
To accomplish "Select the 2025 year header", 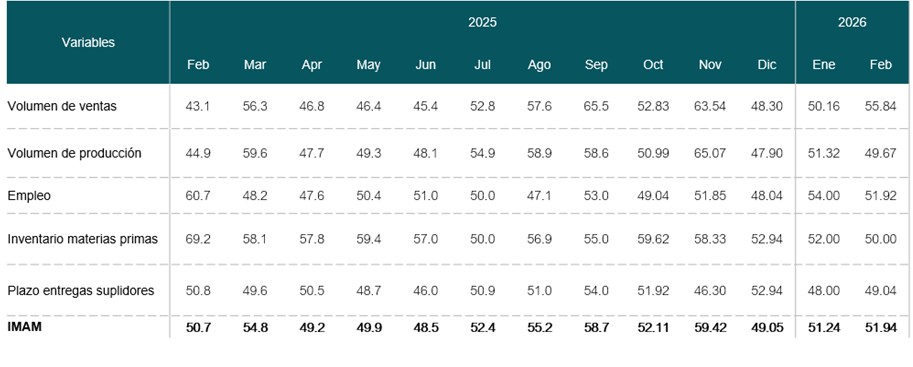I will point(482,23).
